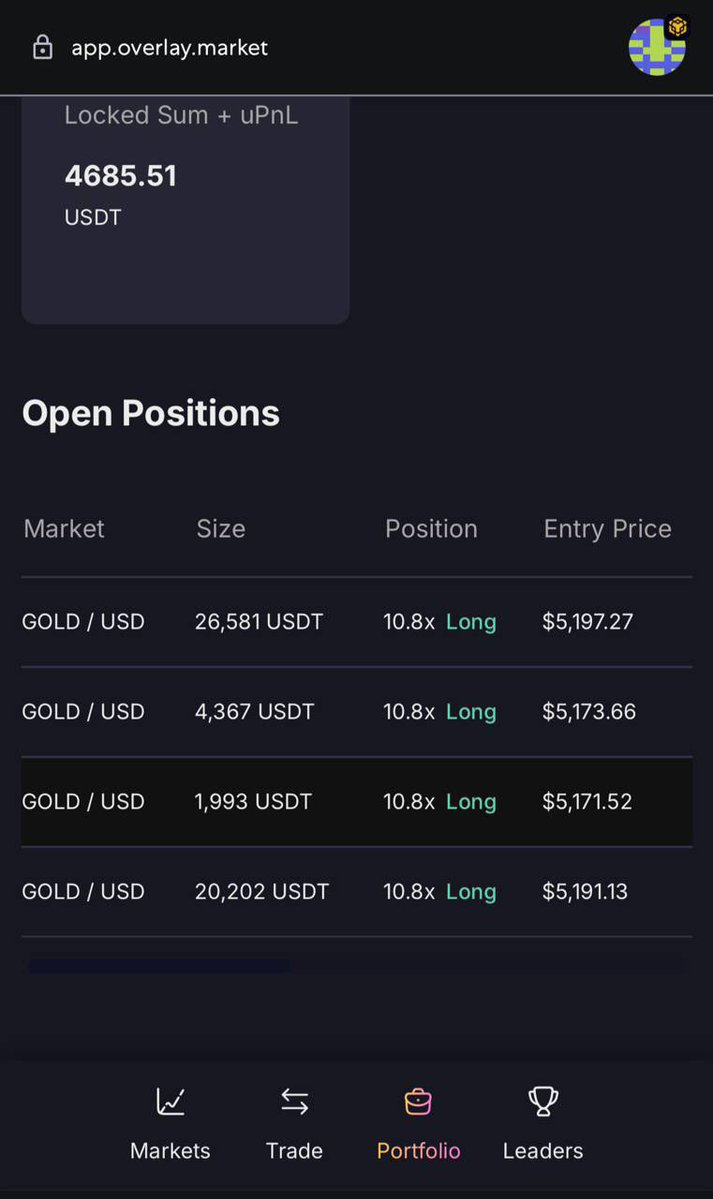The width and height of the screenshot is (713, 1199).
Task: Switch to the Leaders tab label
Action: 543,1151
